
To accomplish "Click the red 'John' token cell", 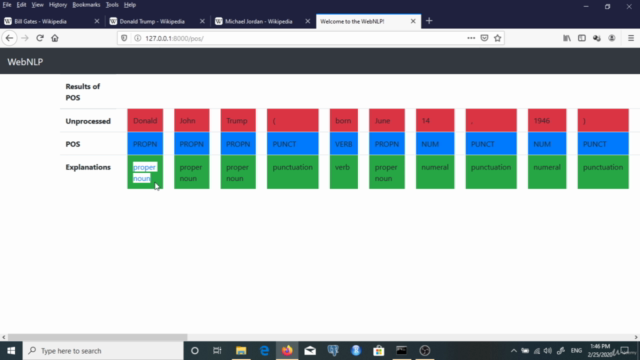I will point(191,120).
